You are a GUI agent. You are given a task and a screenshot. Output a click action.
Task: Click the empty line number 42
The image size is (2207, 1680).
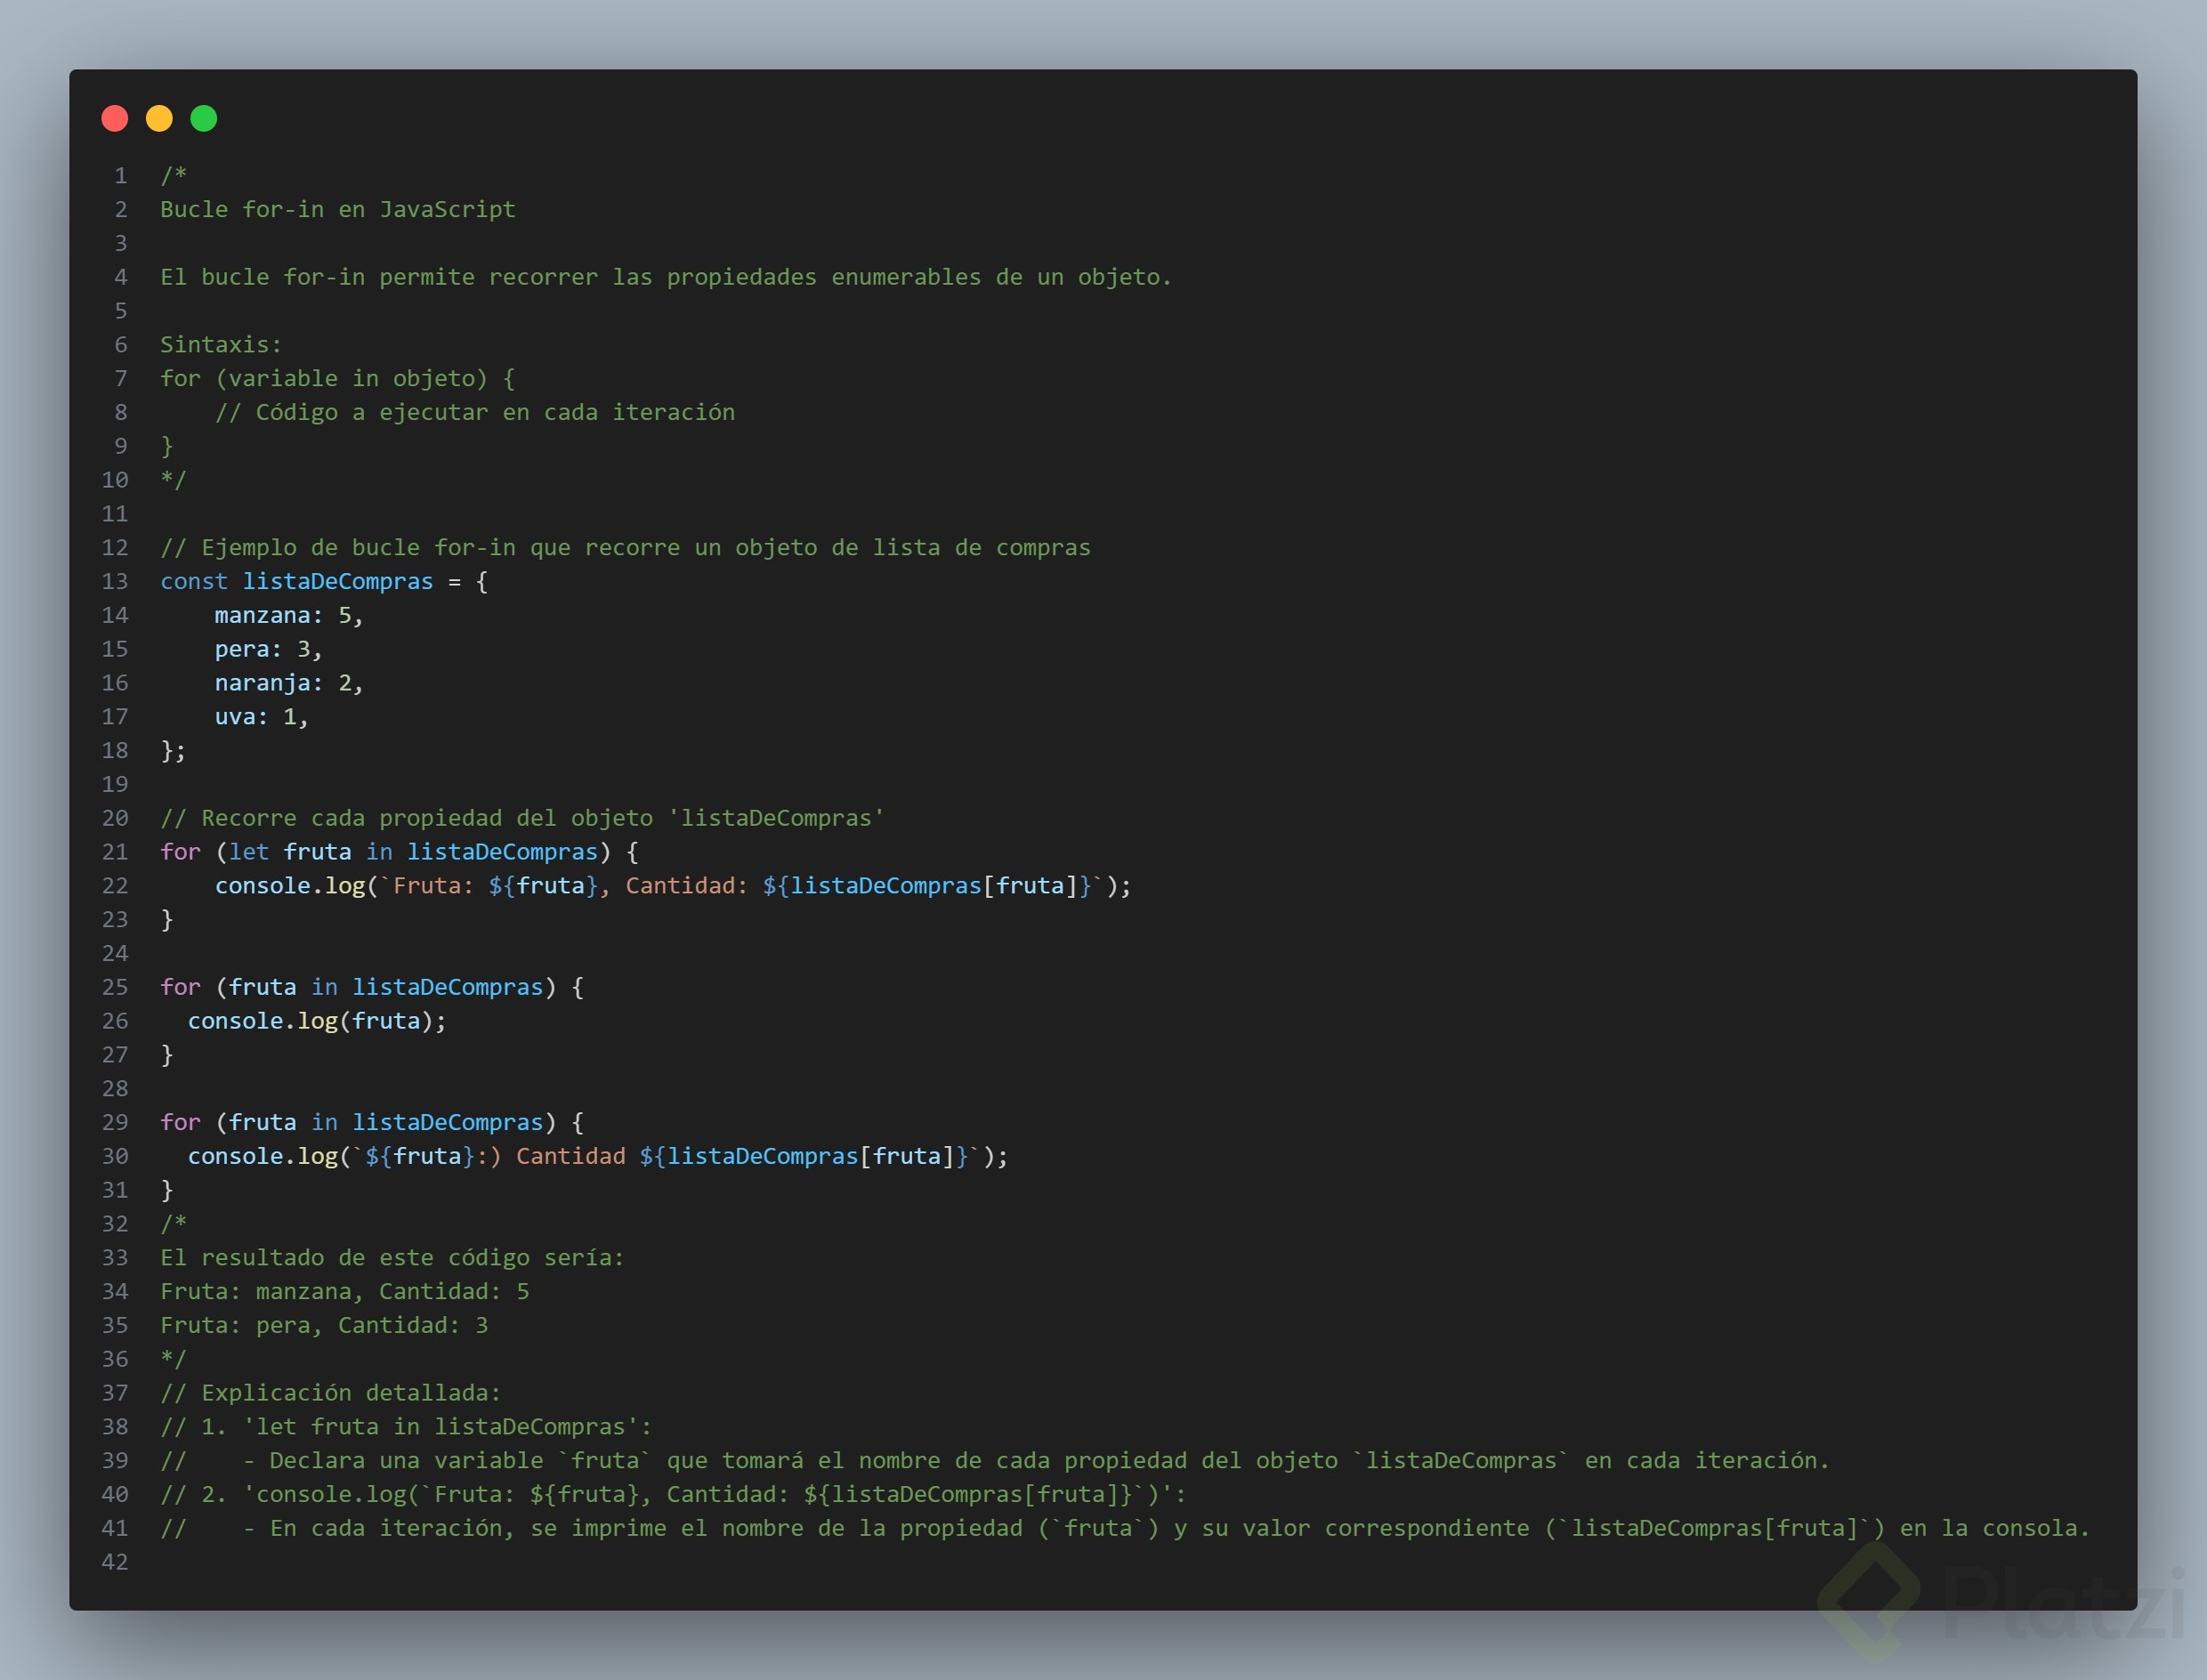click(115, 1562)
